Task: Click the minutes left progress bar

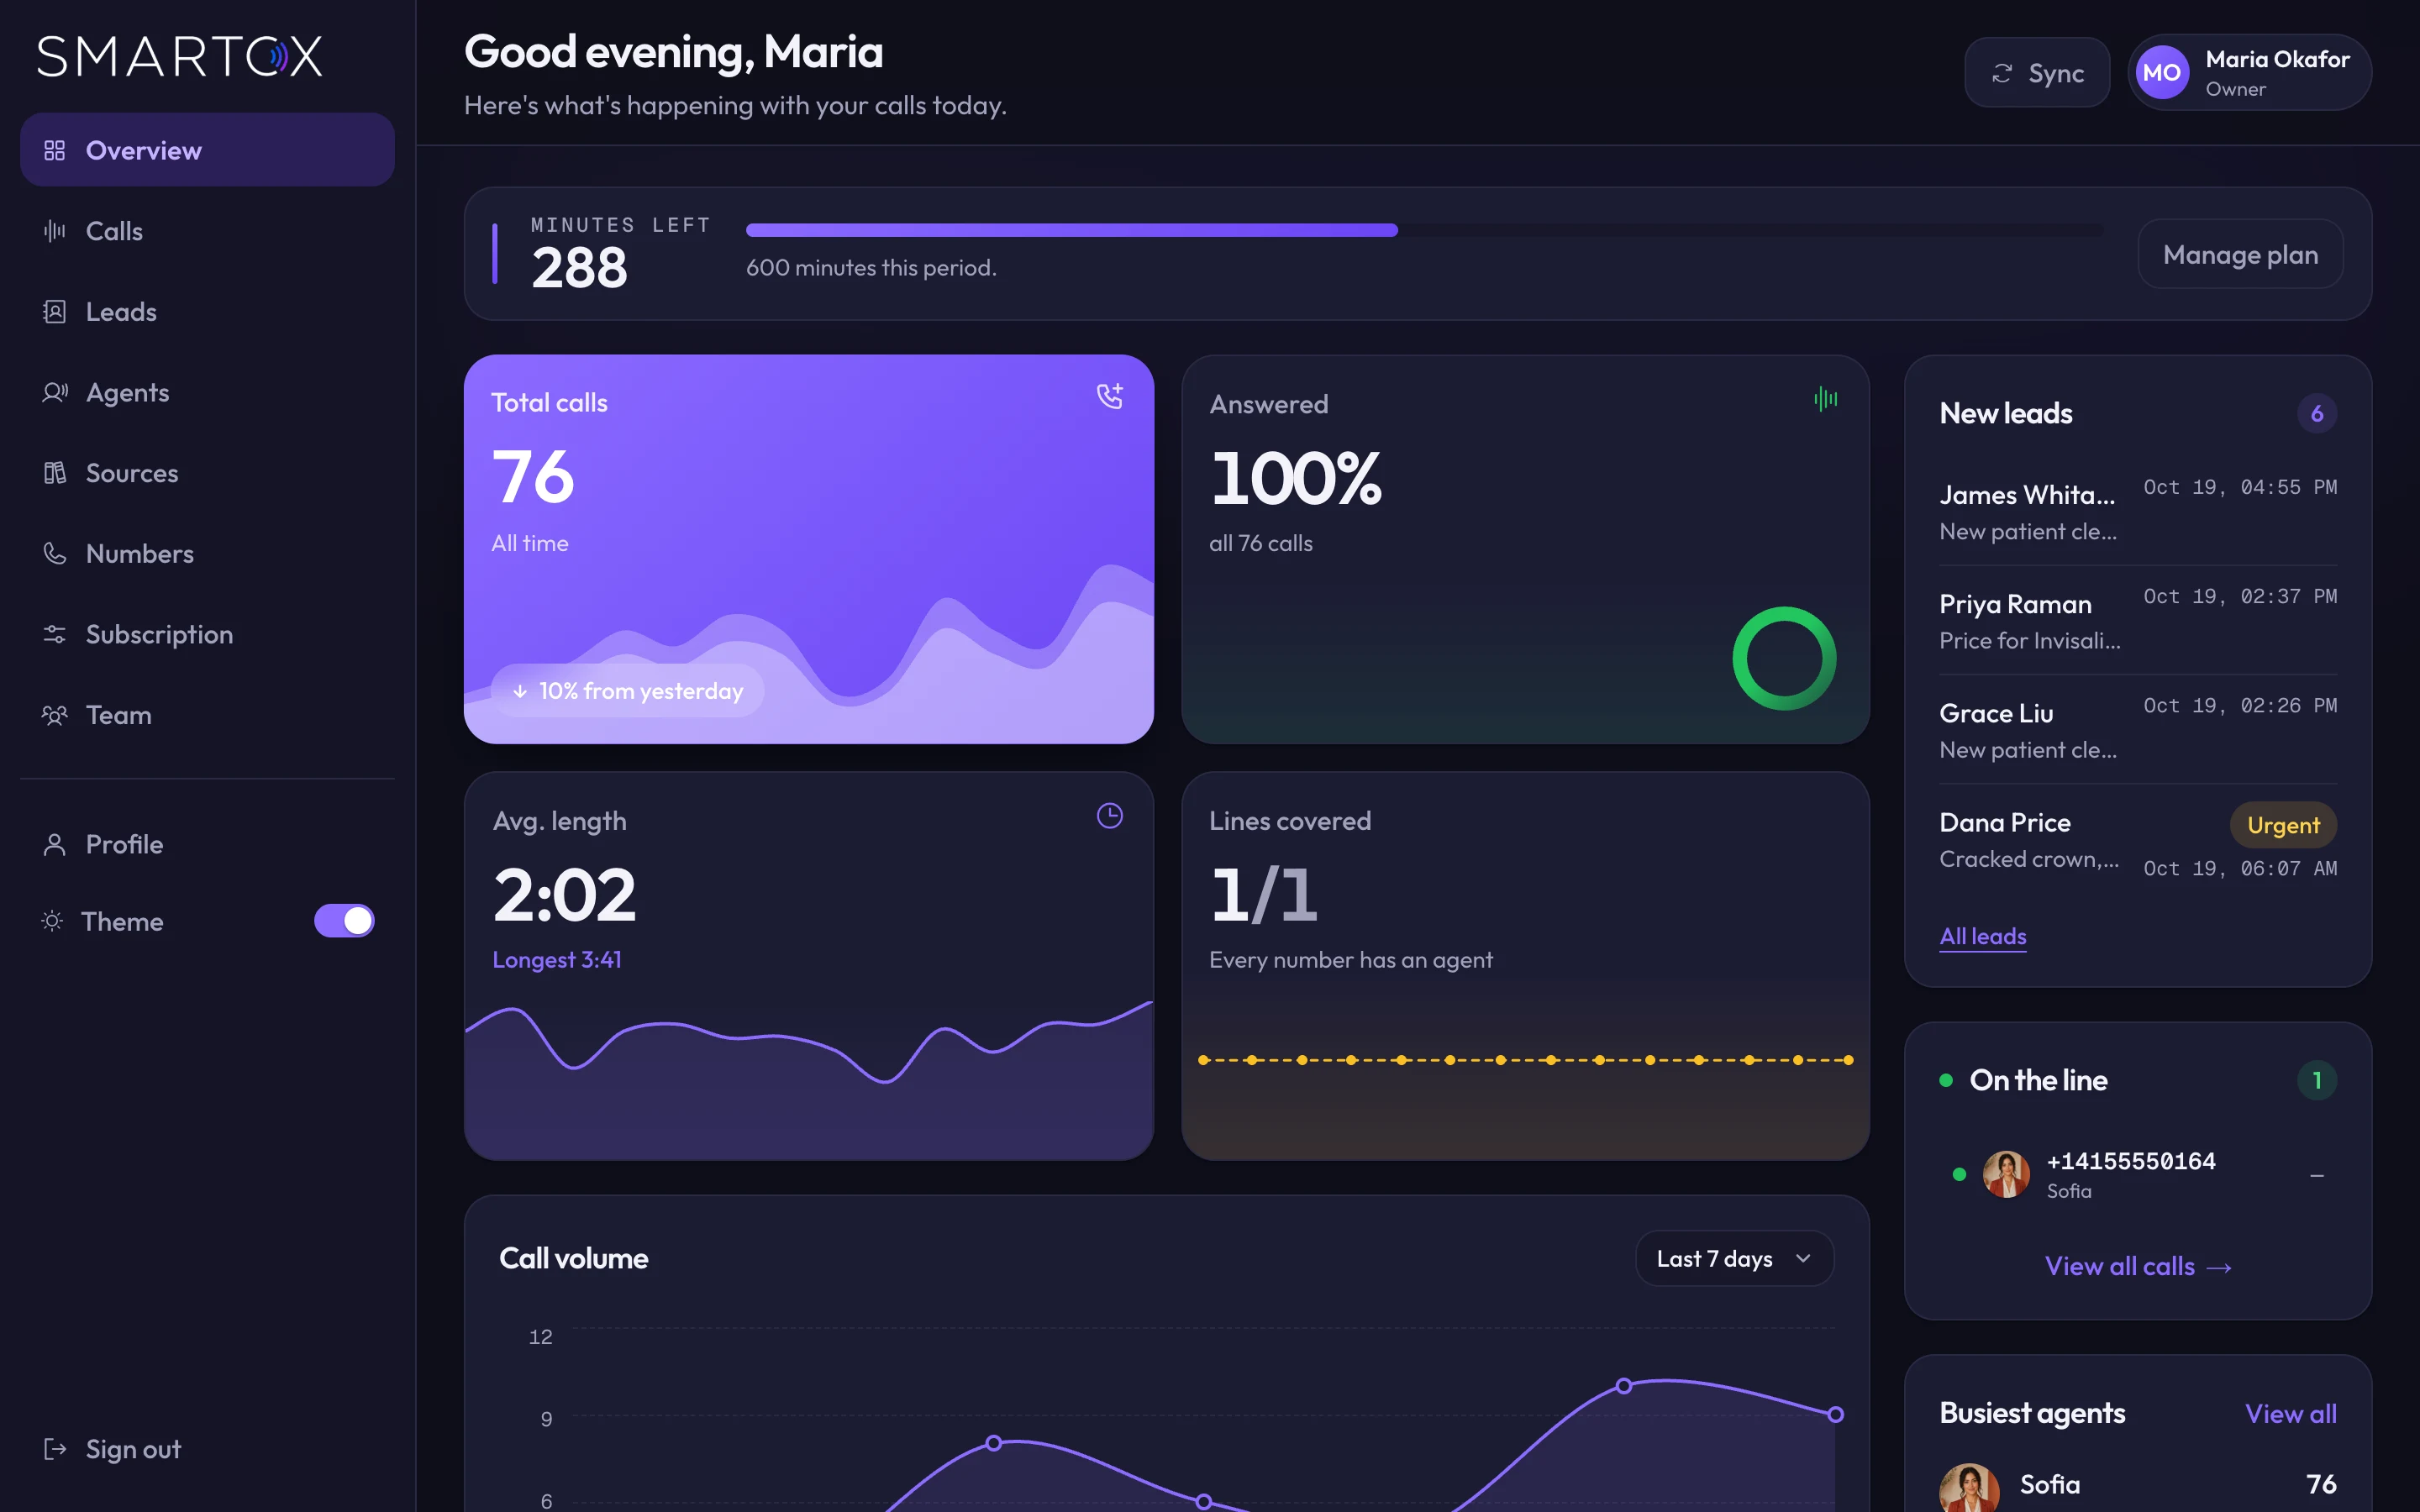Action: pos(1424,230)
